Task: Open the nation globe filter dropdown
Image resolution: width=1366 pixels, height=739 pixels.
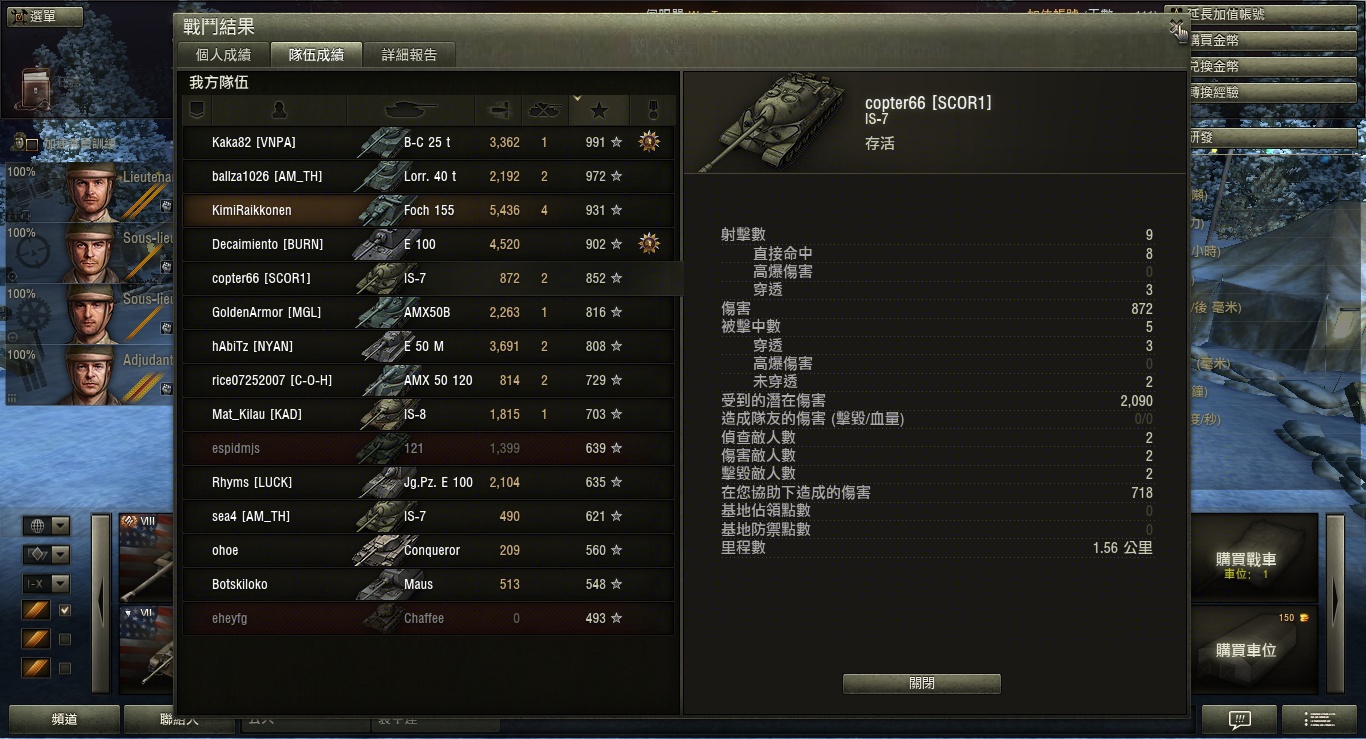Action: pyautogui.click(x=47, y=526)
